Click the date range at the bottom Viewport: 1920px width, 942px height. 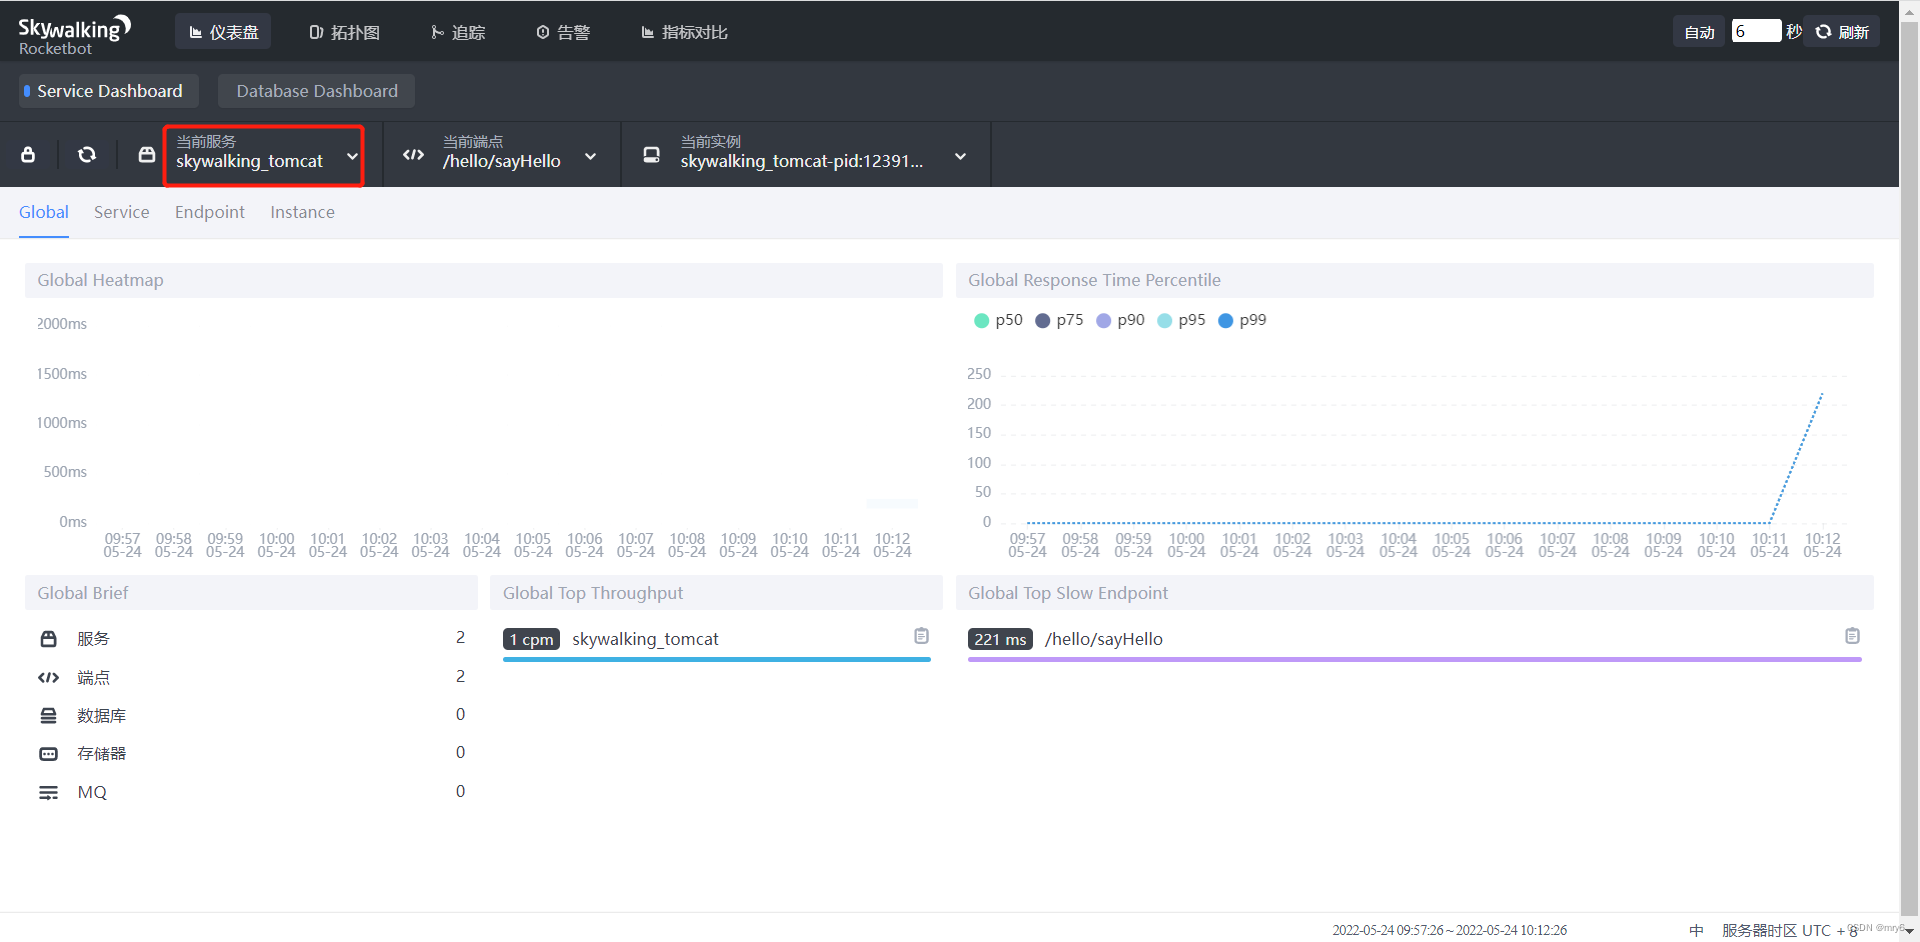point(1449,930)
